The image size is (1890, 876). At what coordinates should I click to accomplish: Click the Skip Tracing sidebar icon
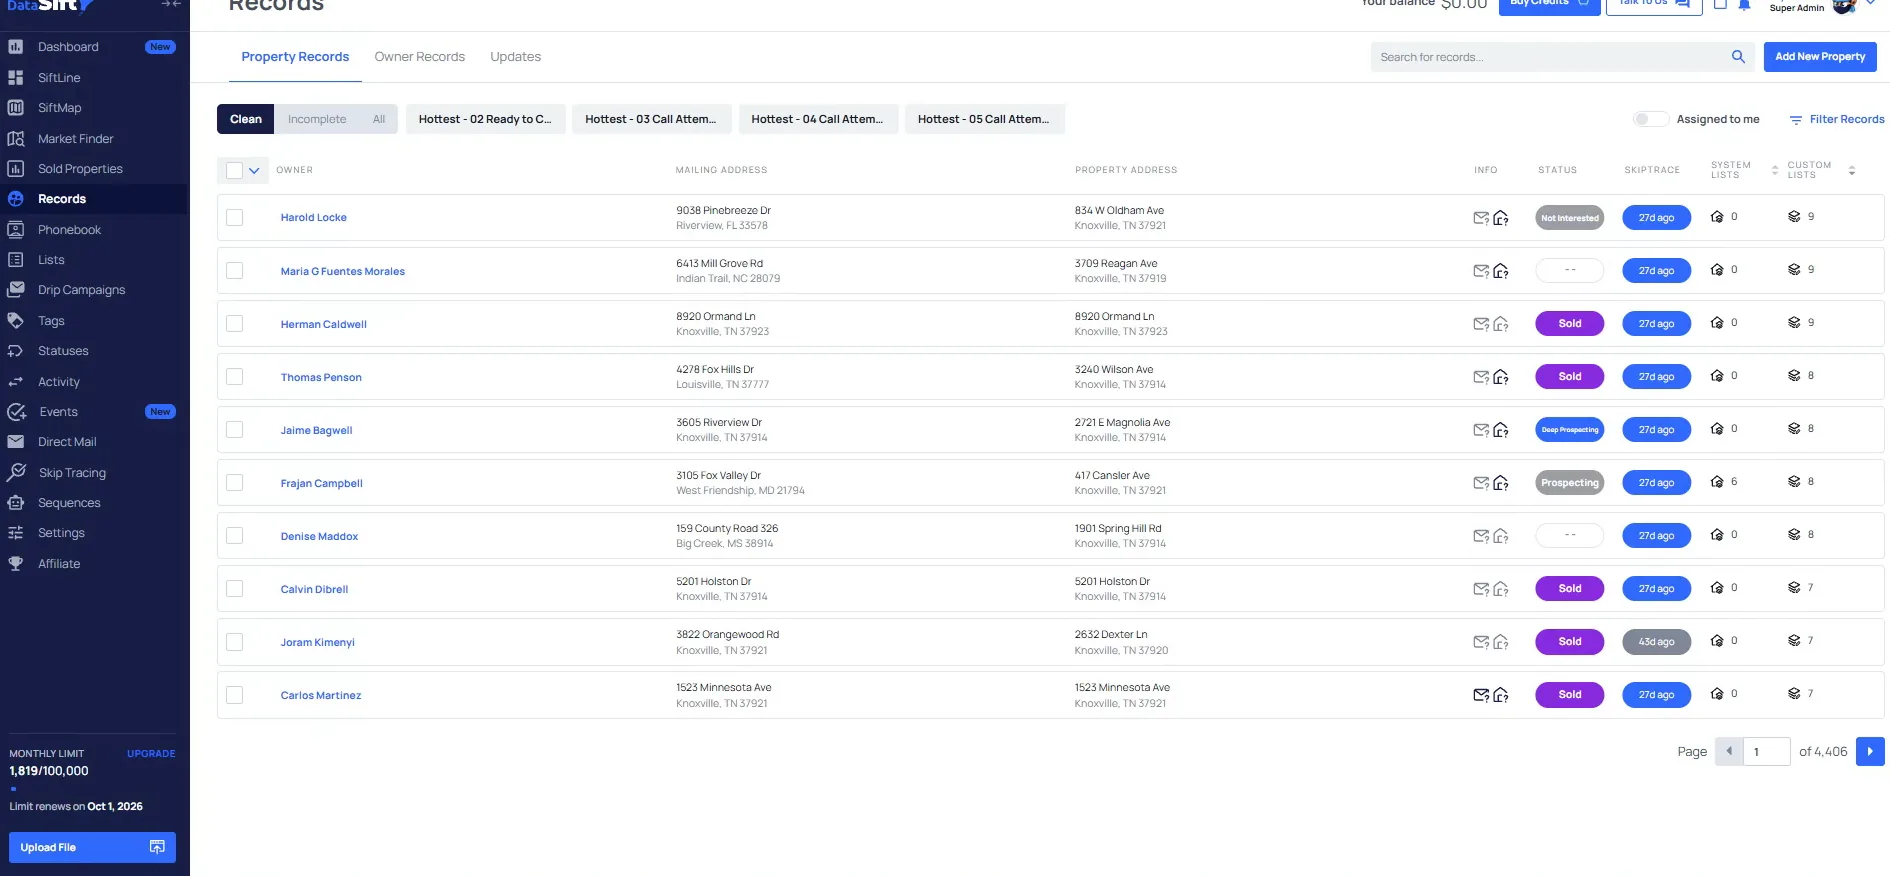tap(16, 472)
